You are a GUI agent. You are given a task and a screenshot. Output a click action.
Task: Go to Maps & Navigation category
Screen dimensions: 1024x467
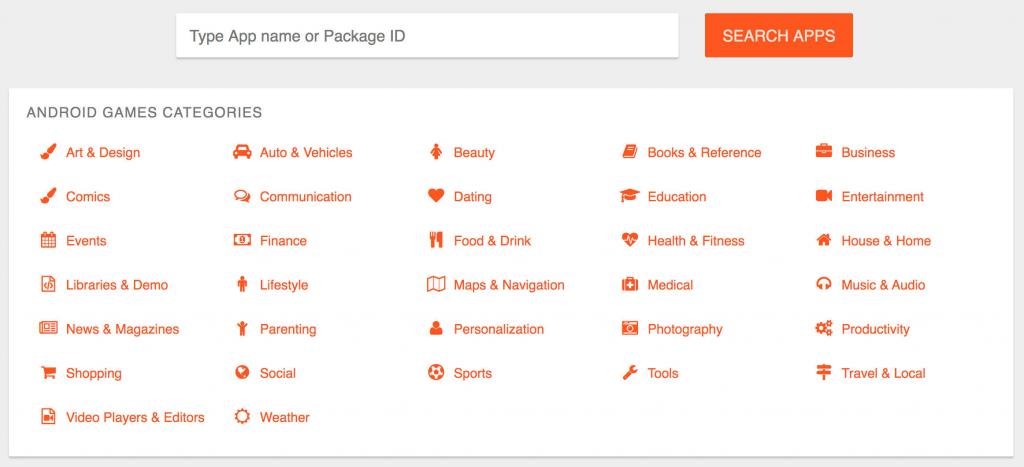(509, 285)
